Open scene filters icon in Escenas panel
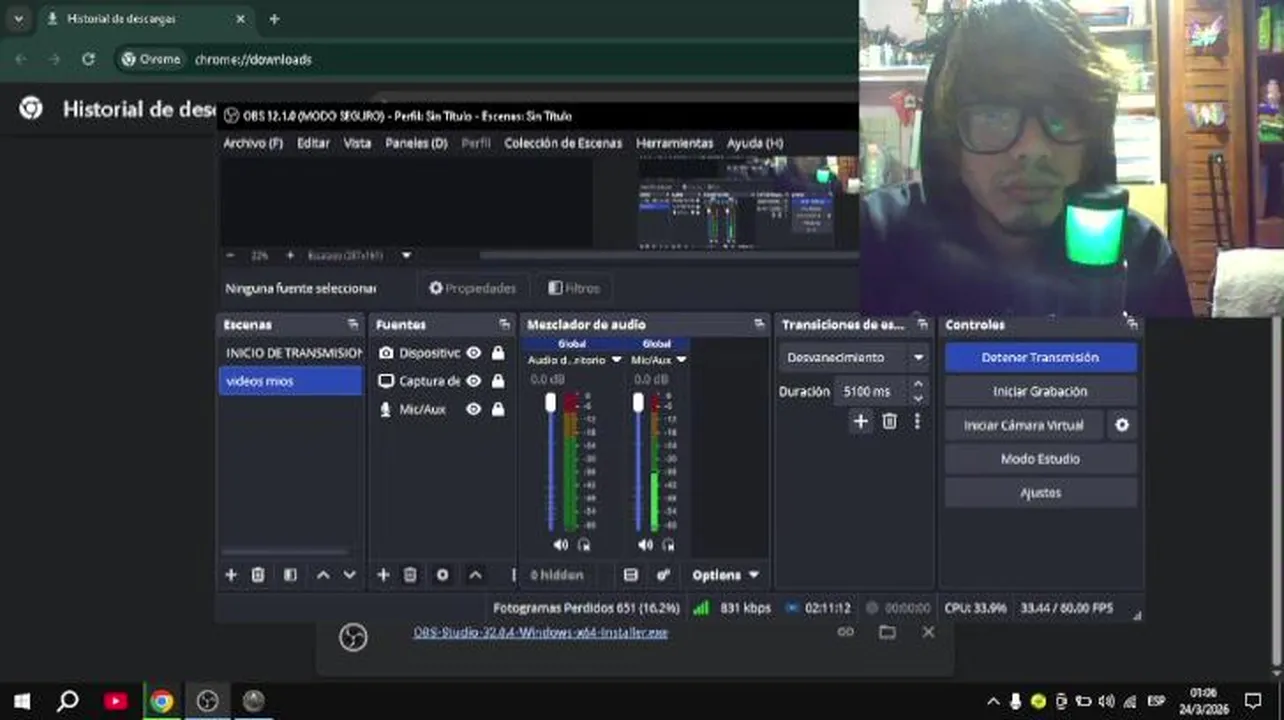1284x720 pixels. coord(290,575)
